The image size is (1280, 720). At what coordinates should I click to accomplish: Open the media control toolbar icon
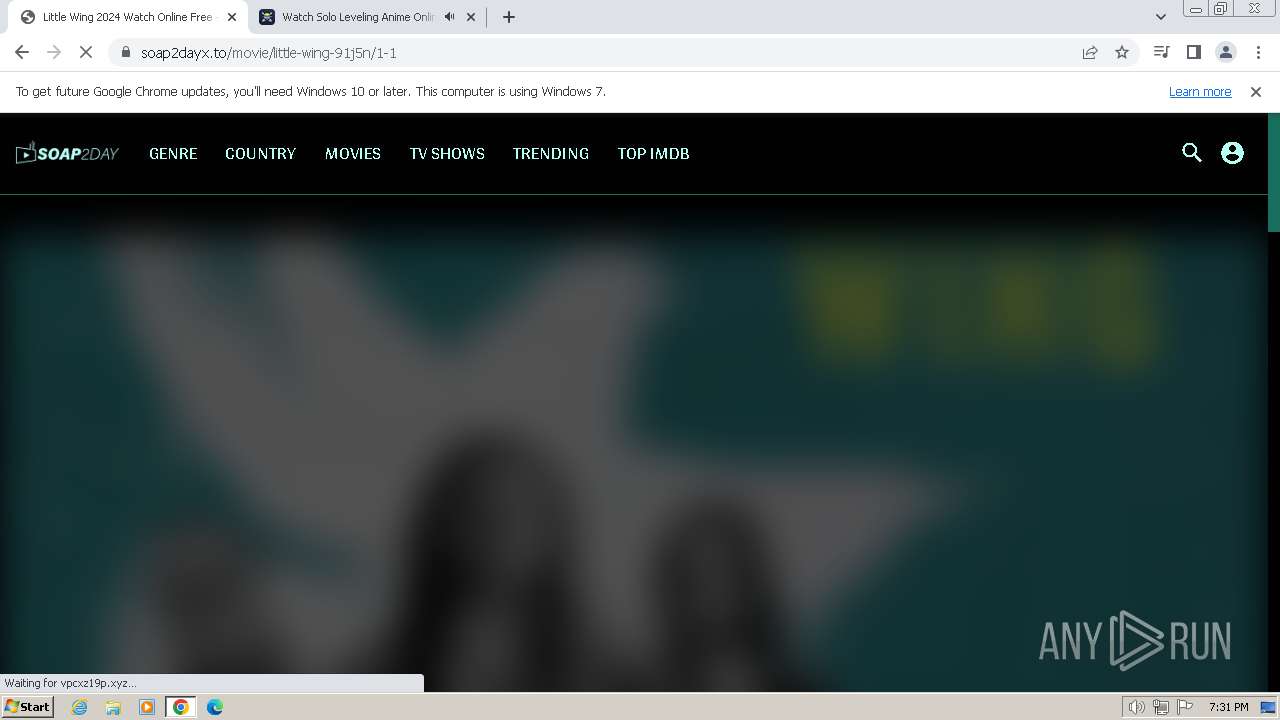(1161, 52)
